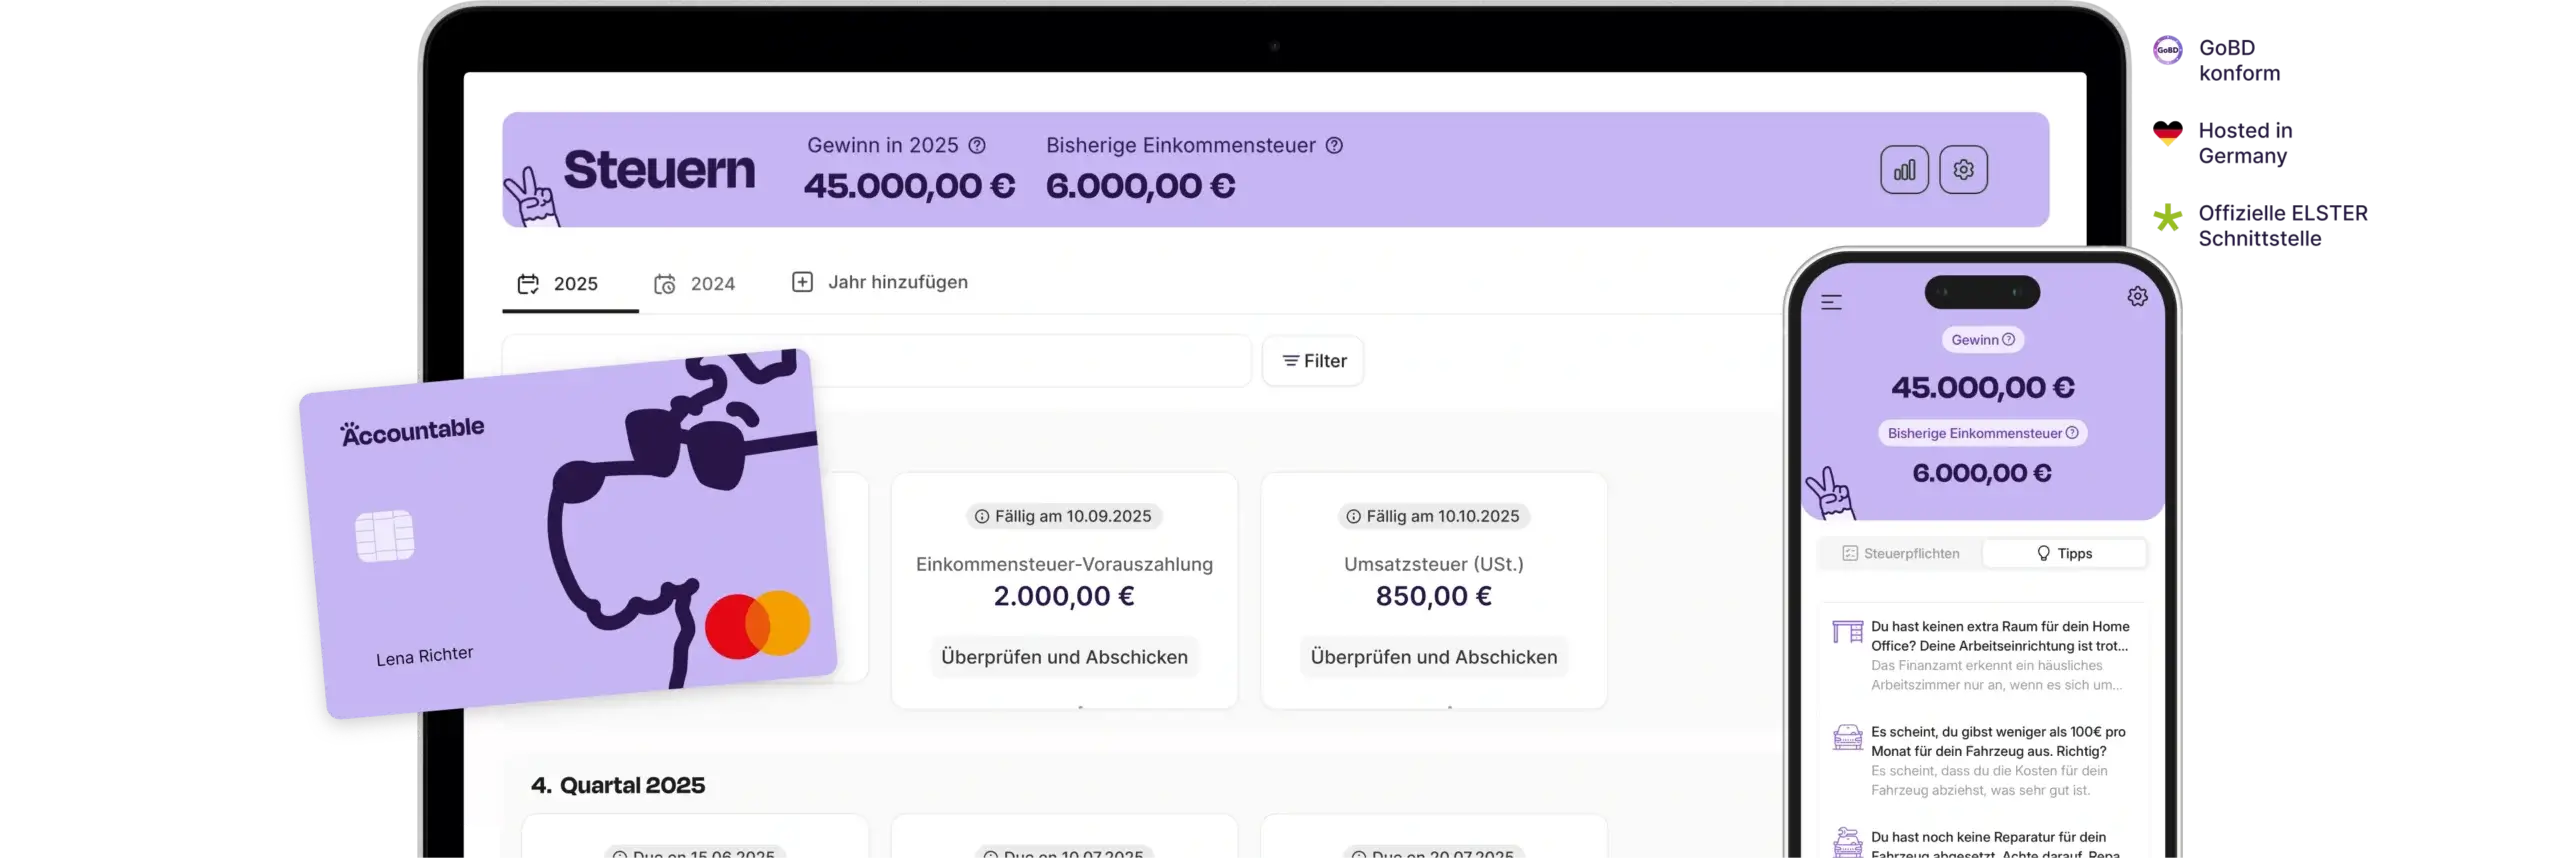Open help for Gewinn in 2025
Screen dimensions: 2560x858
(977, 145)
